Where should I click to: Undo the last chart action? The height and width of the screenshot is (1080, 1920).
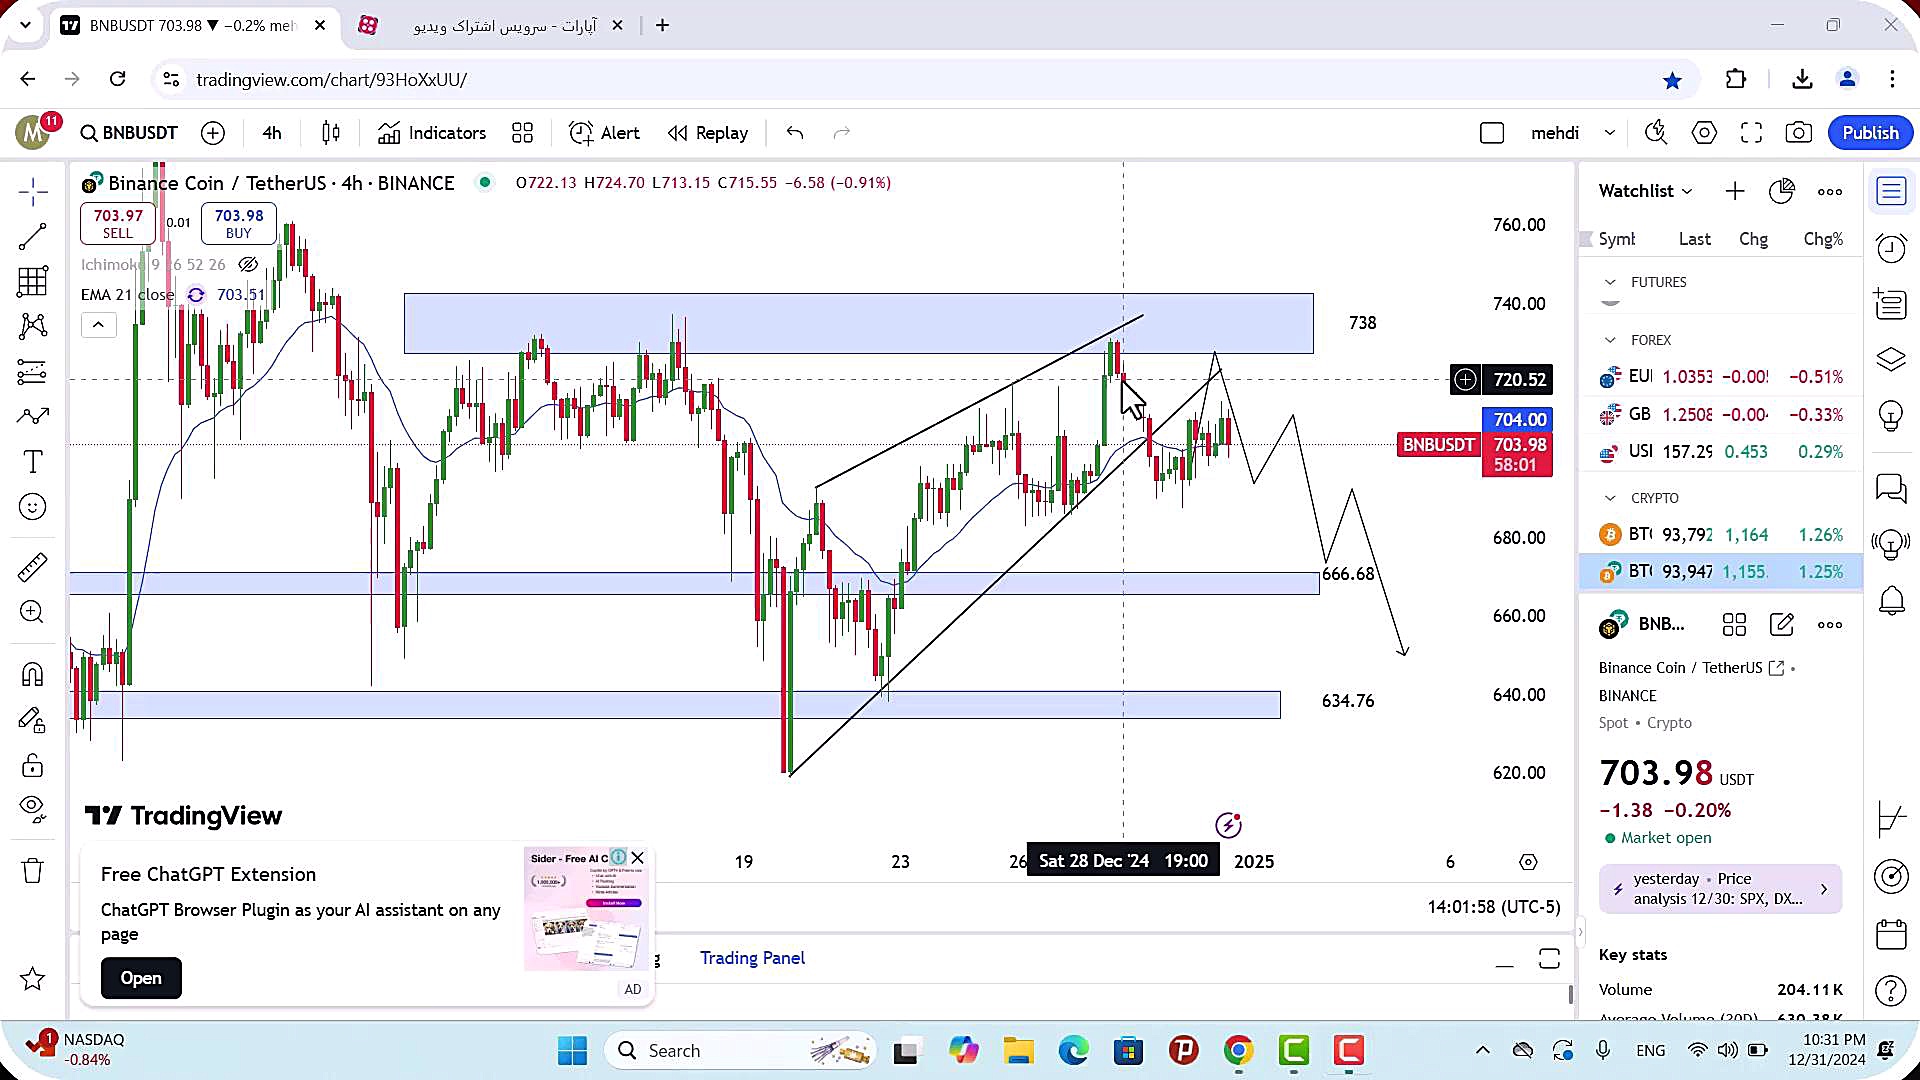[795, 133]
